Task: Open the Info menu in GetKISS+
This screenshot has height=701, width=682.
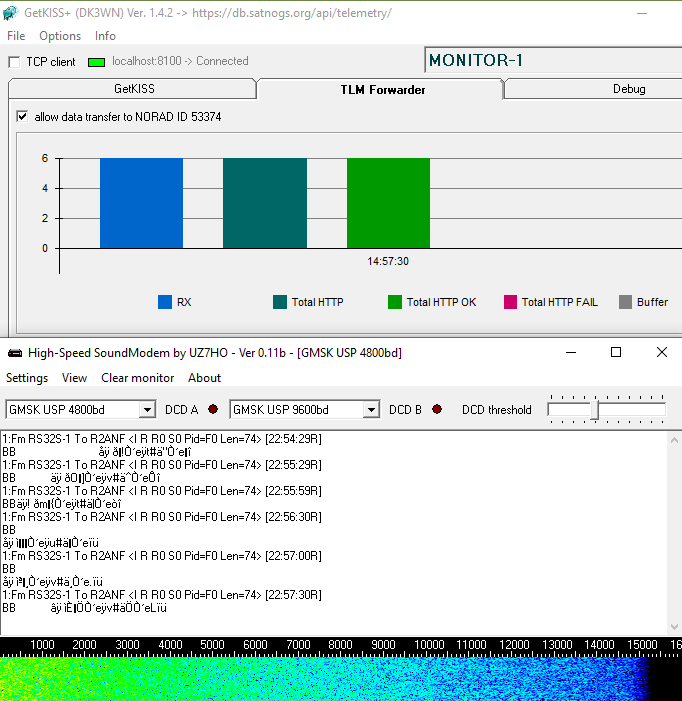Action: click(105, 36)
